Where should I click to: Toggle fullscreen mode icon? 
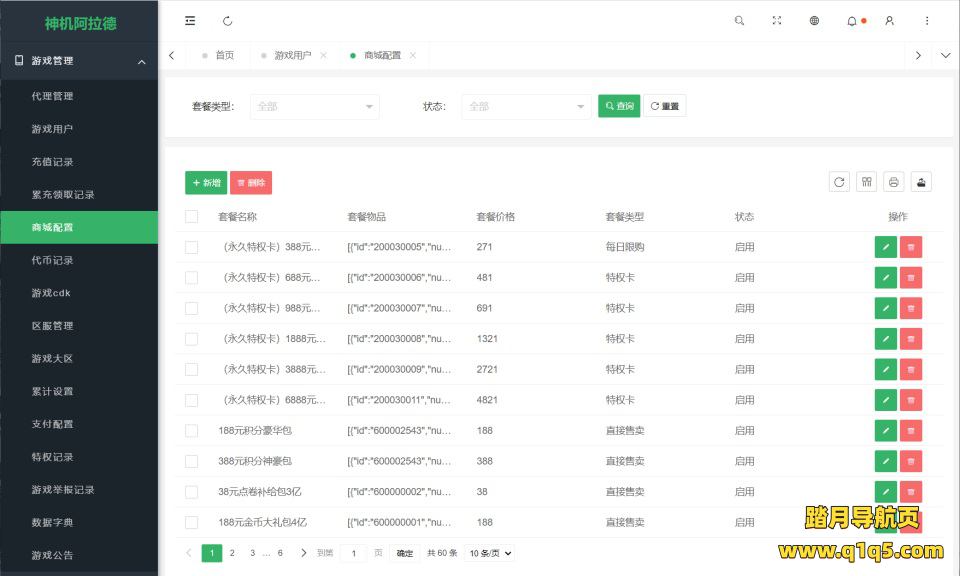[x=777, y=21]
